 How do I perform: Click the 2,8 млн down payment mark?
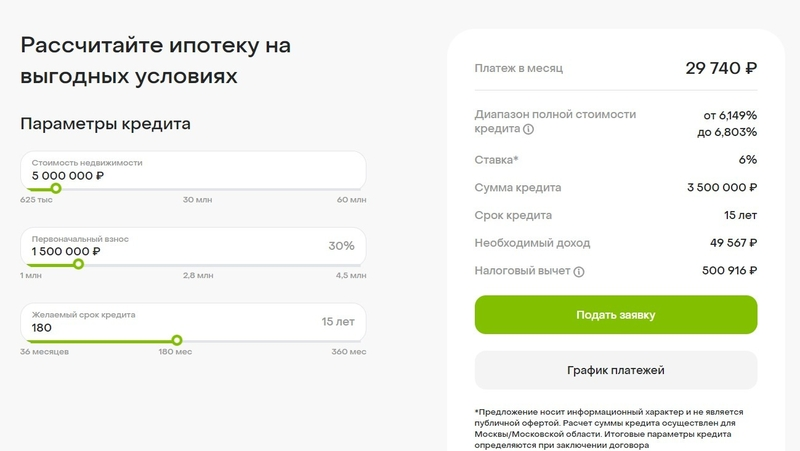click(197, 276)
